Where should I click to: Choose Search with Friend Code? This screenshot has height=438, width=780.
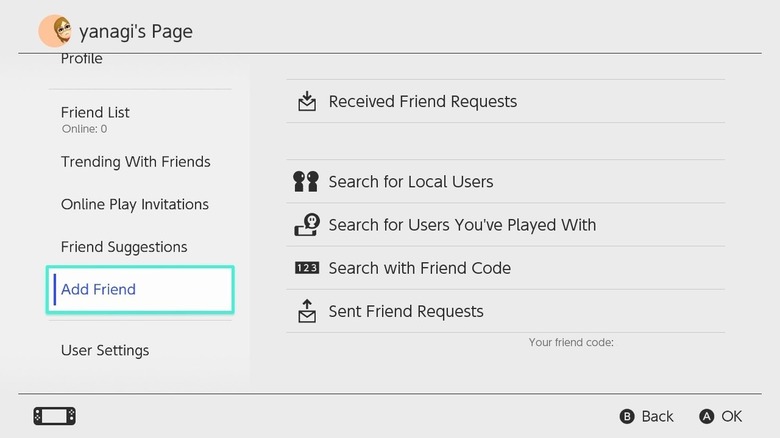tap(419, 268)
